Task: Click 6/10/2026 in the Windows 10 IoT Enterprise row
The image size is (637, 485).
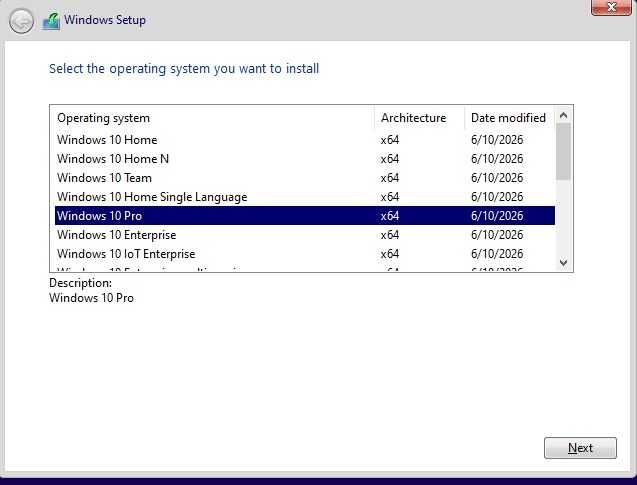Action: coord(497,254)
